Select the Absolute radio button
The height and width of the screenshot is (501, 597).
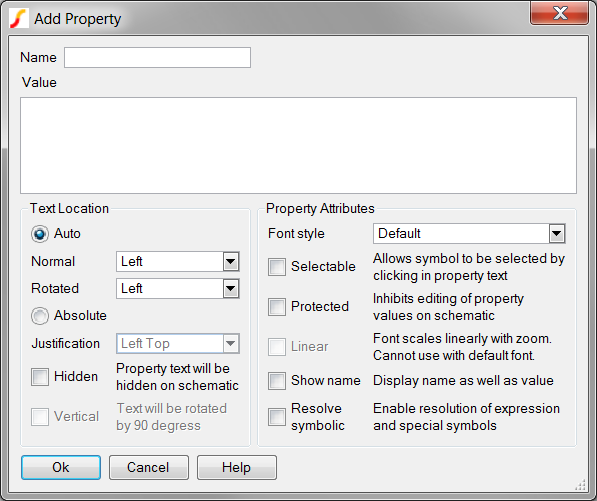[x=40, y=316]
